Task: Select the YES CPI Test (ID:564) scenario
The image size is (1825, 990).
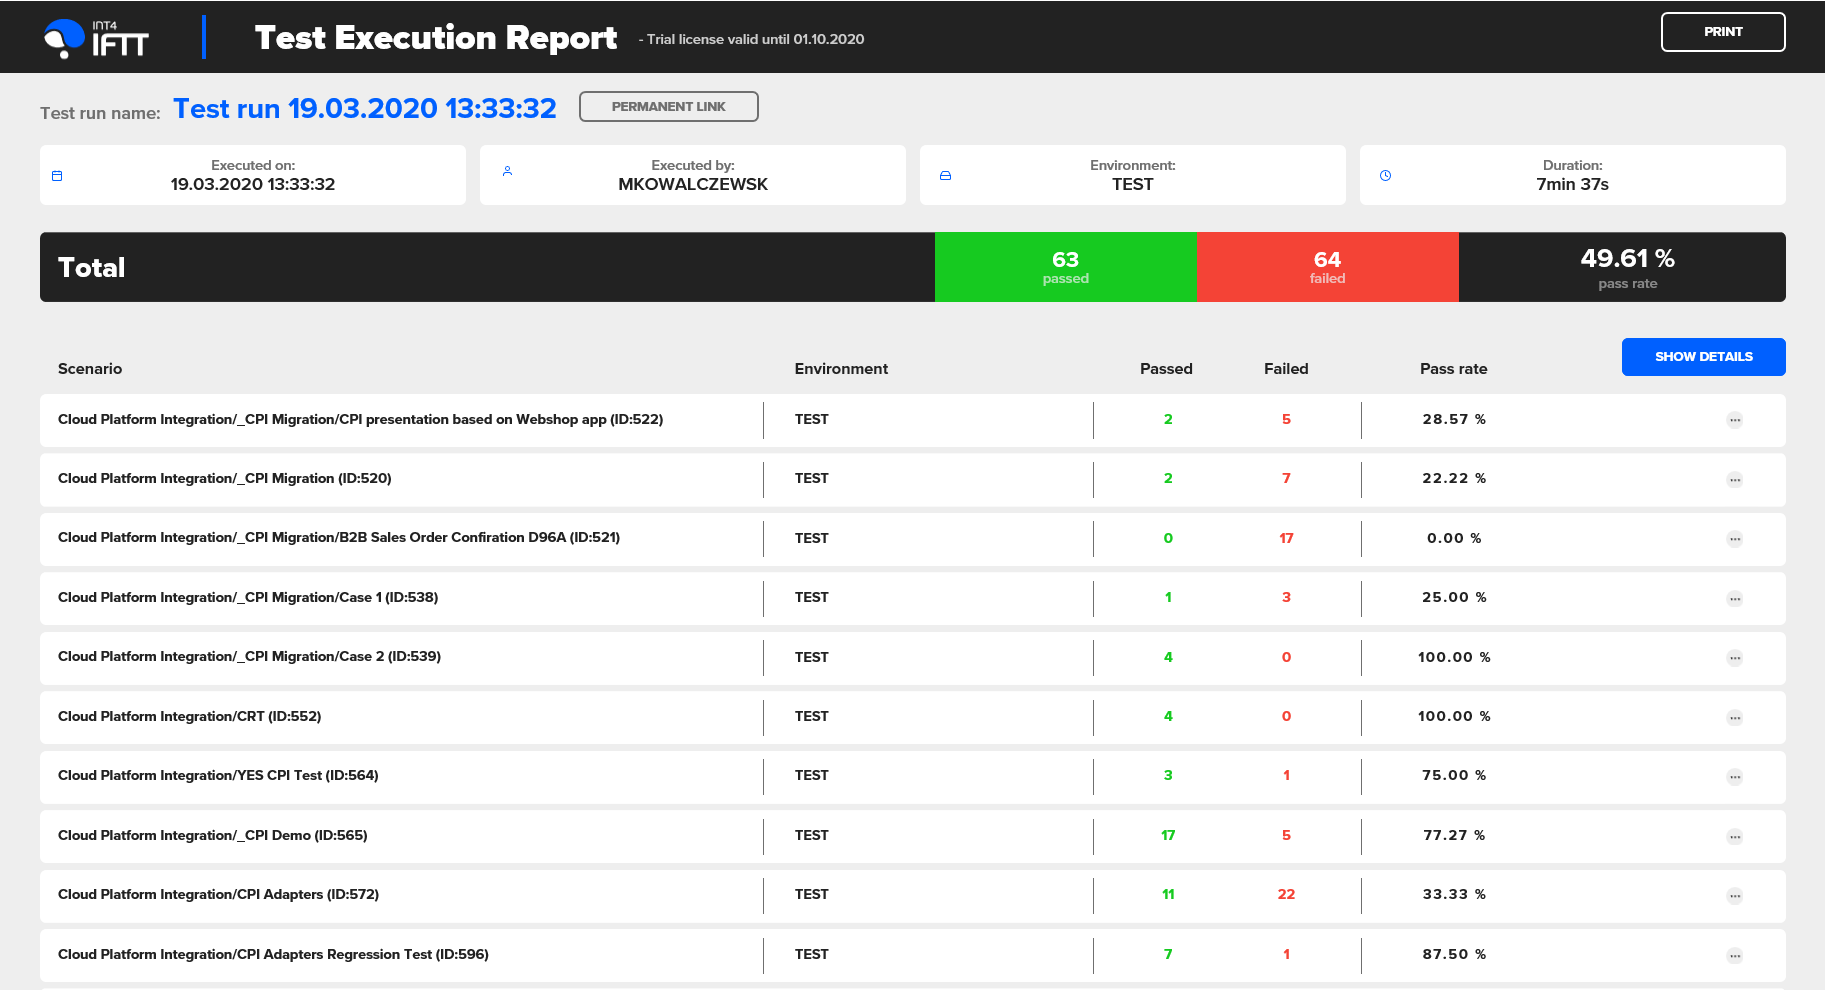Action: pyautogui.click(x=218, y=776)
